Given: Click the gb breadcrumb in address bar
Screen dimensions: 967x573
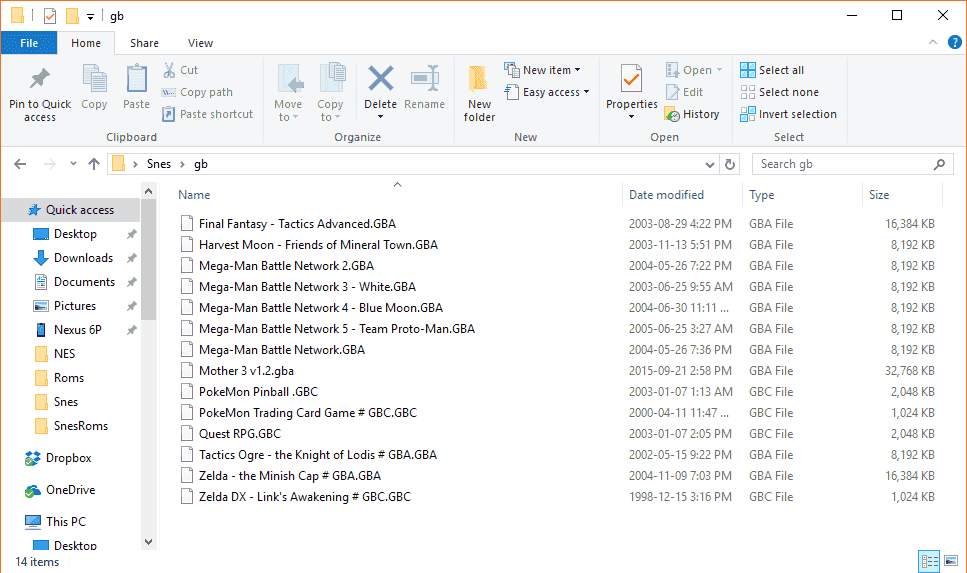Looking at the screenshot, I should (201, 164).
